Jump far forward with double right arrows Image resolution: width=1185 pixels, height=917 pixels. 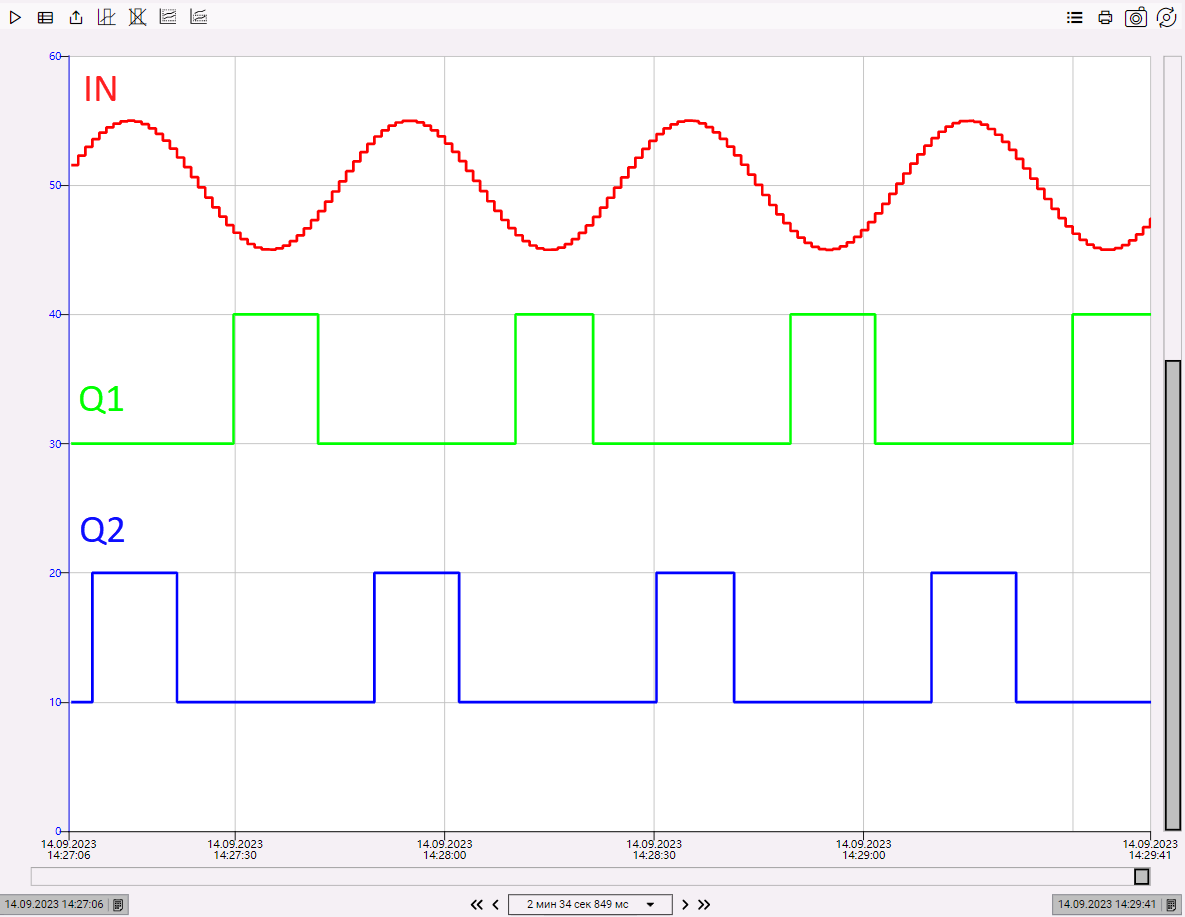click(704, 904)
